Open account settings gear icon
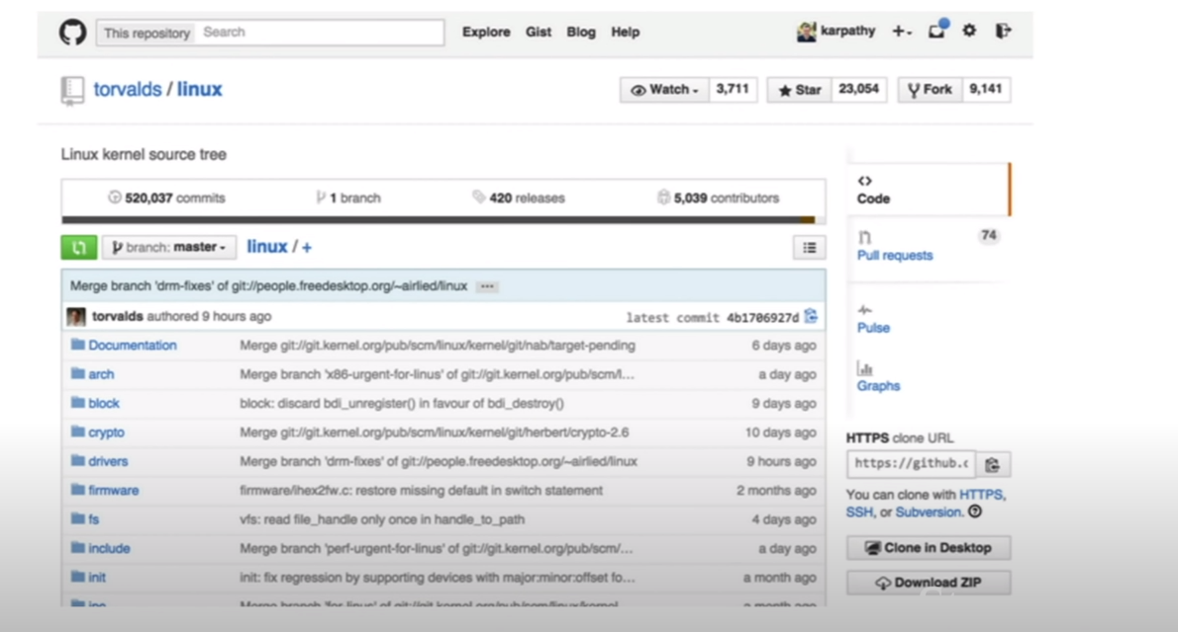1178x632 pixels. coord(970,31)
